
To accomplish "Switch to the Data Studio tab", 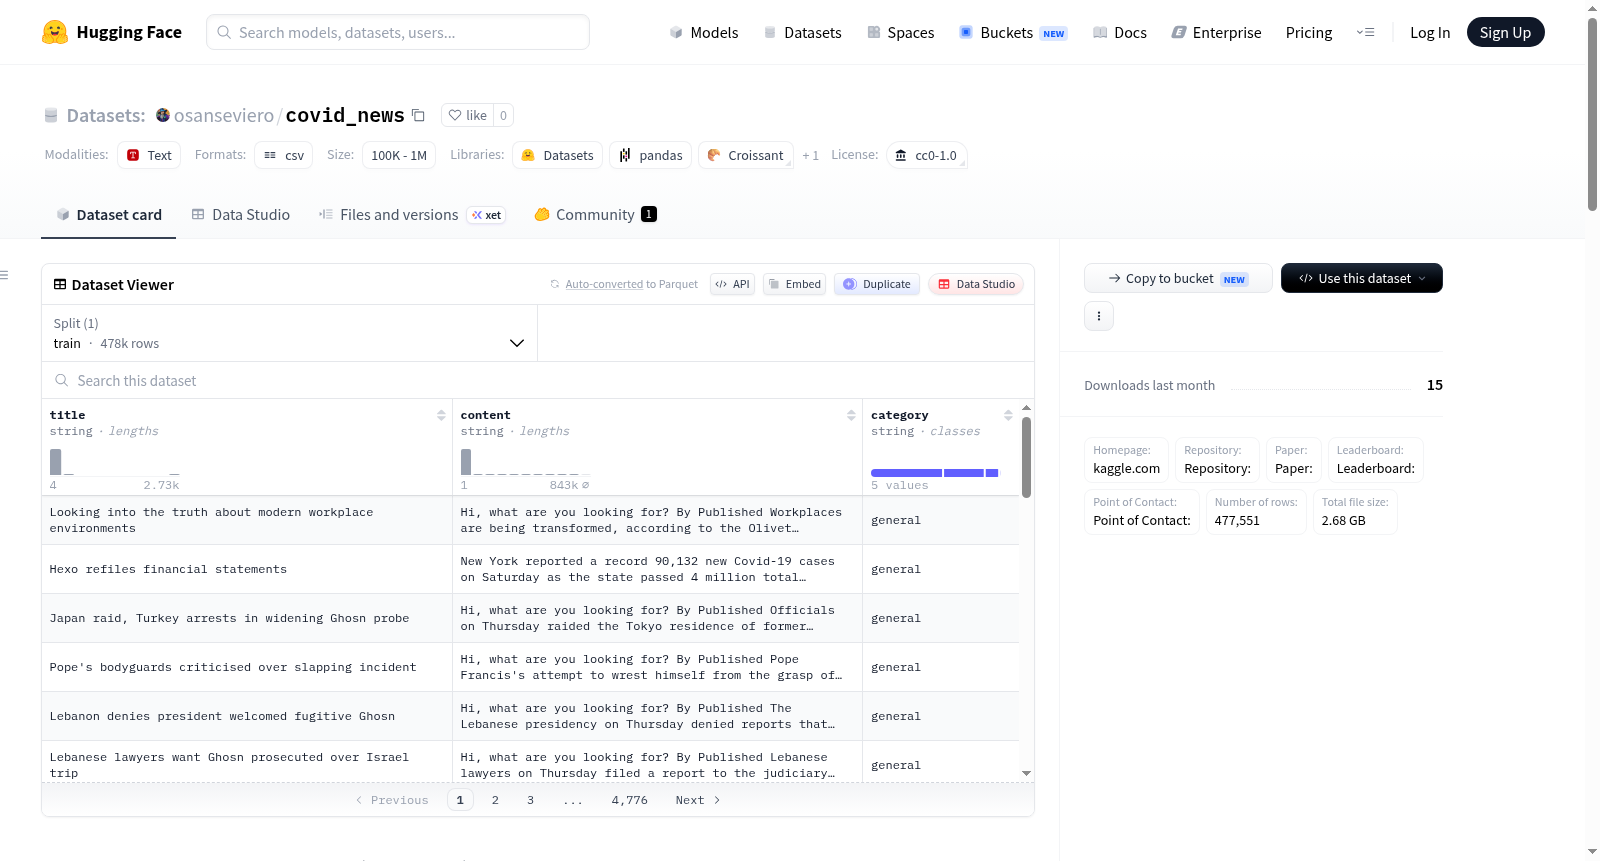I will click(241, 214).
